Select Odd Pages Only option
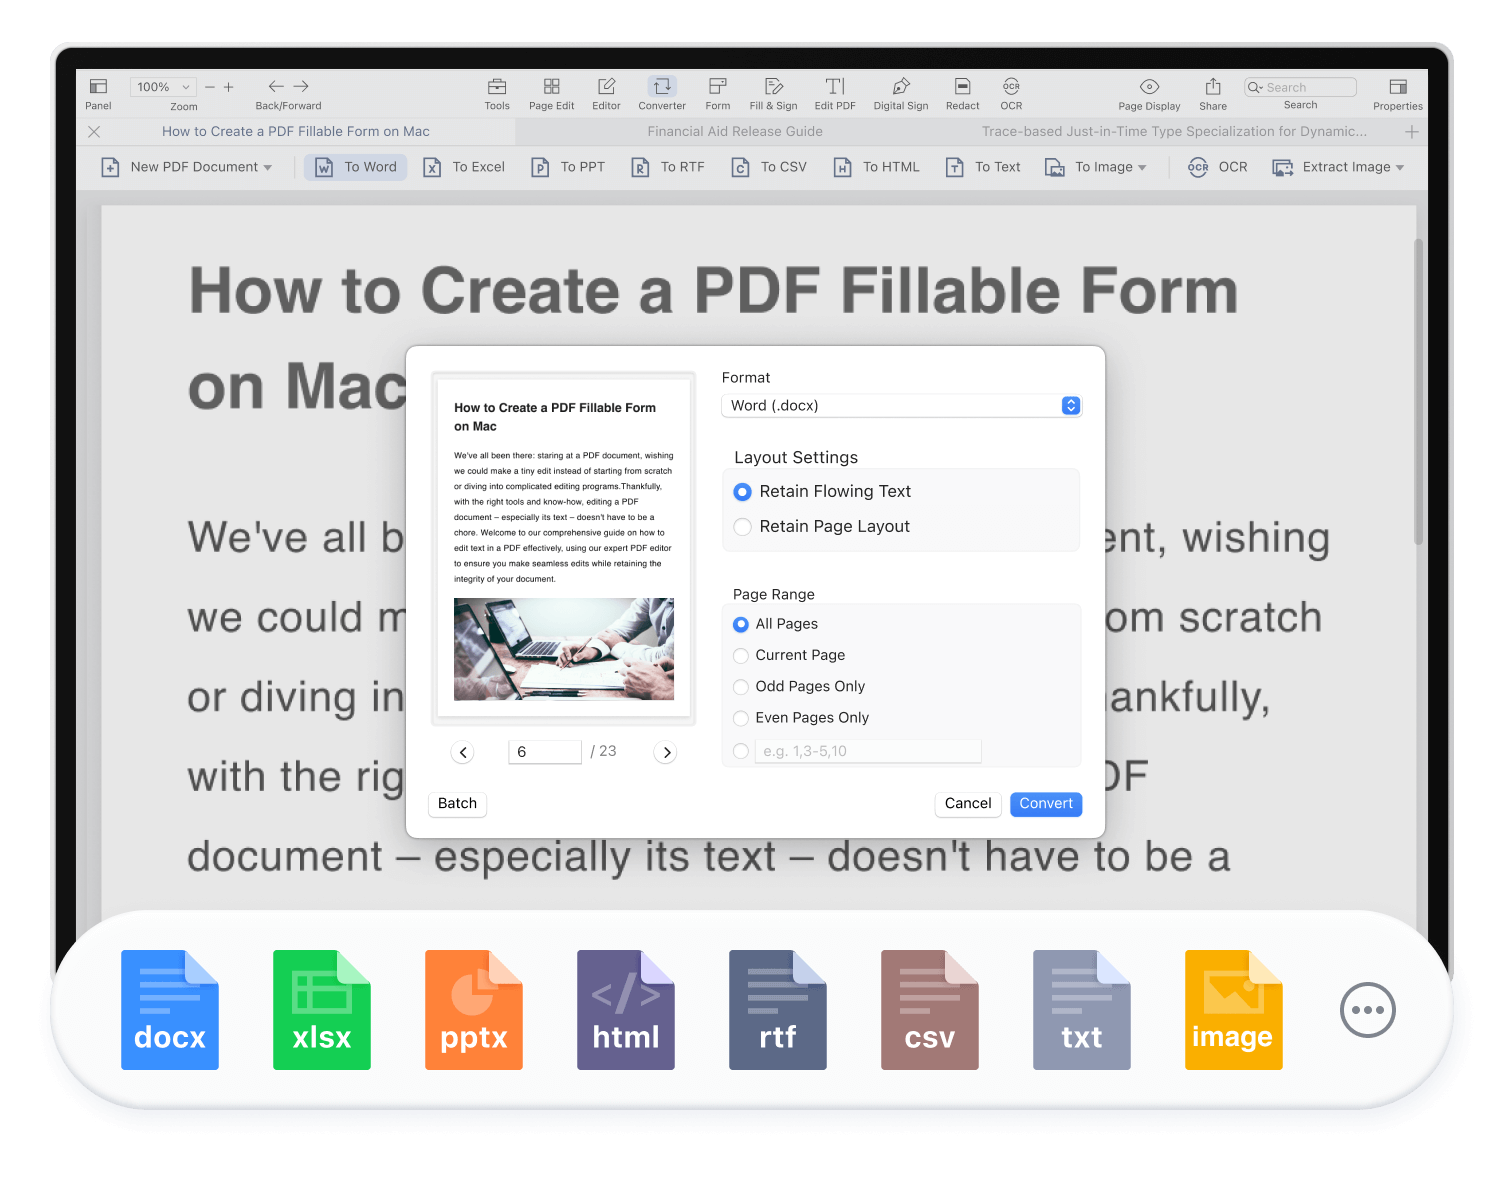 (741, 687)
